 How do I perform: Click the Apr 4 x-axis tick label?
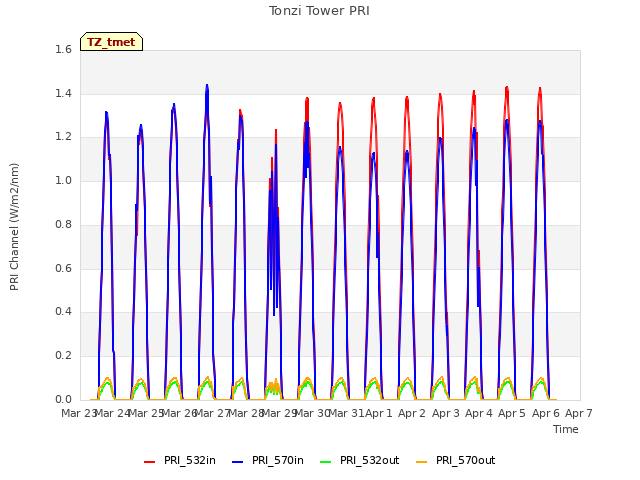click(x=479, y=413)
